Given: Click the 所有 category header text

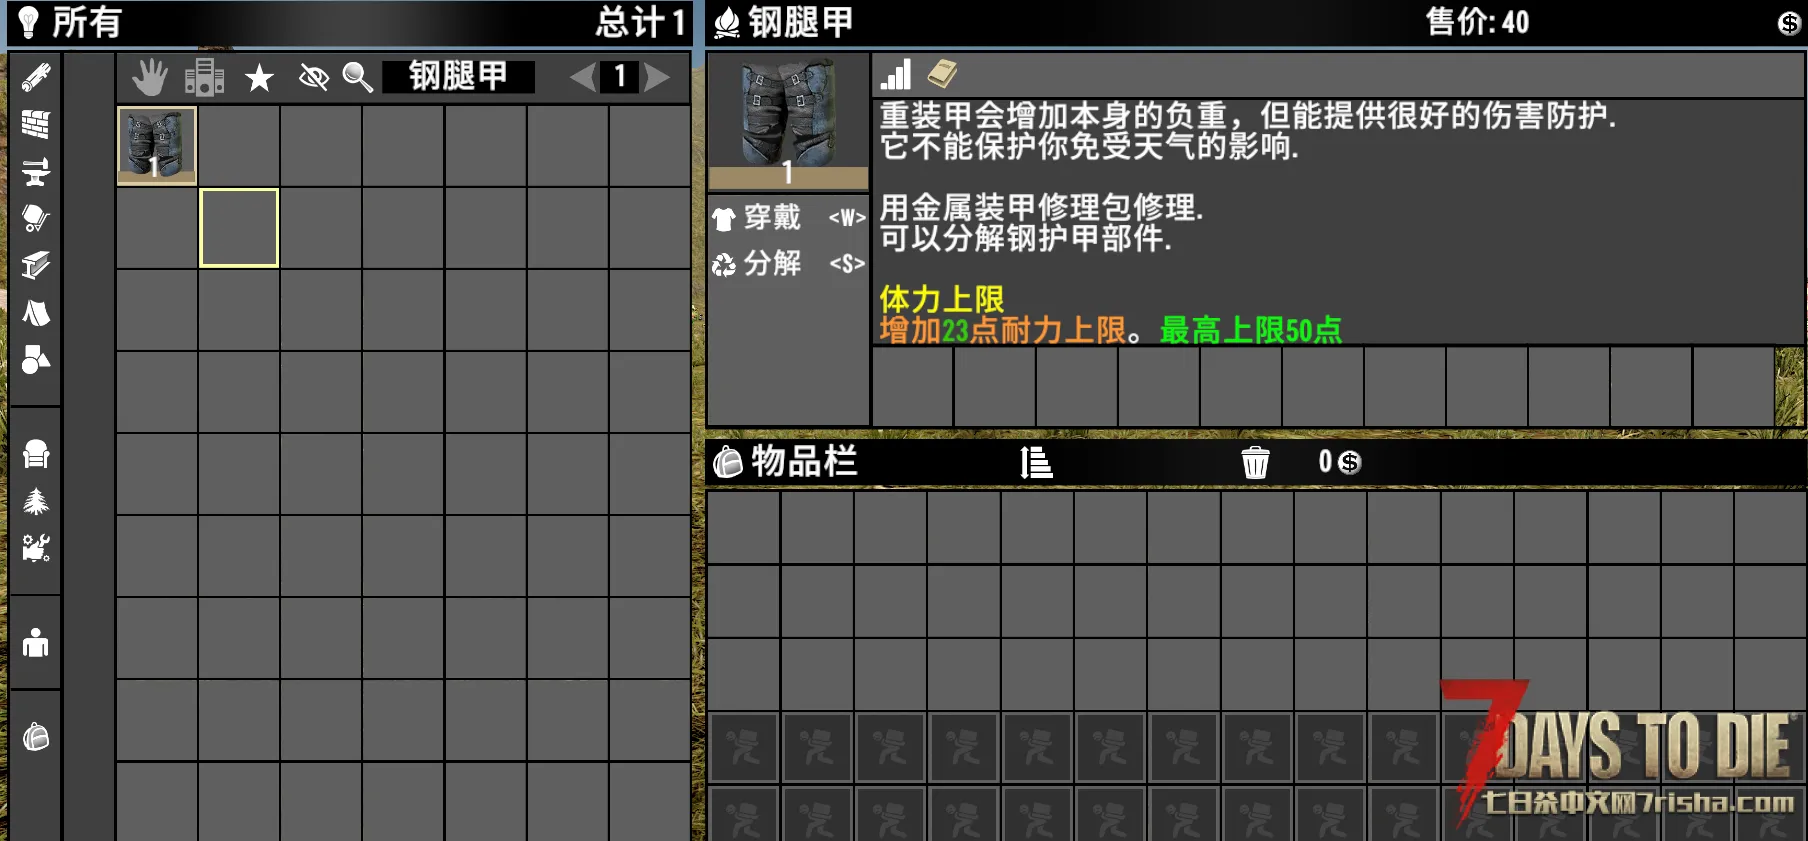Looking at the screenshot, I should (87, 22).
